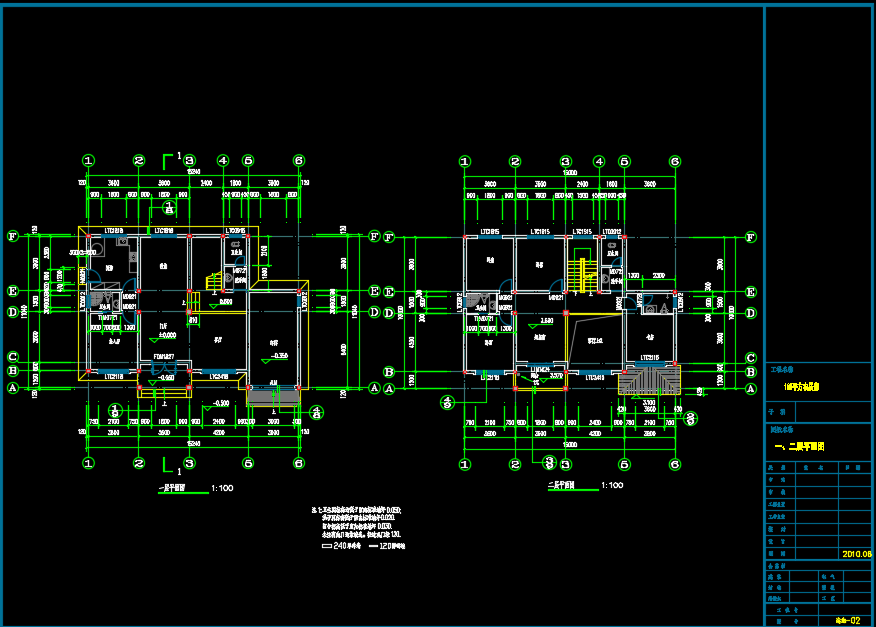Select the 4200 dimension on second-floor plan

595,434
